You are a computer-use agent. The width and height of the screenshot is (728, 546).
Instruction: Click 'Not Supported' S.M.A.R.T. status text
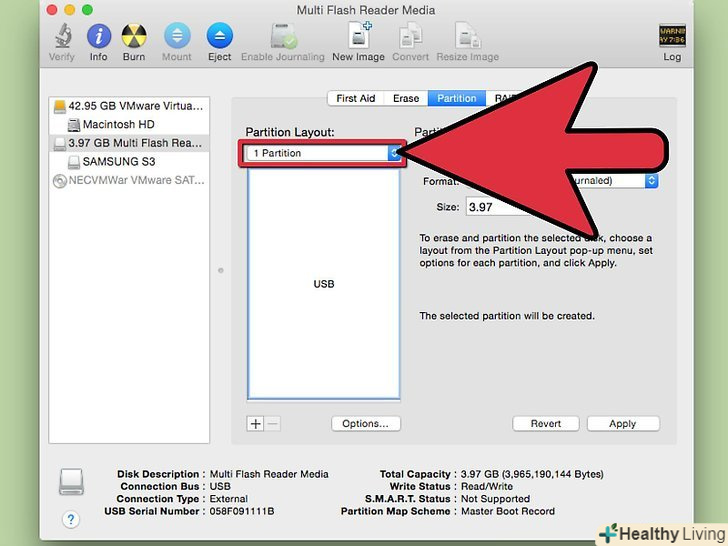pyautogui.click(x=495, y=499)
